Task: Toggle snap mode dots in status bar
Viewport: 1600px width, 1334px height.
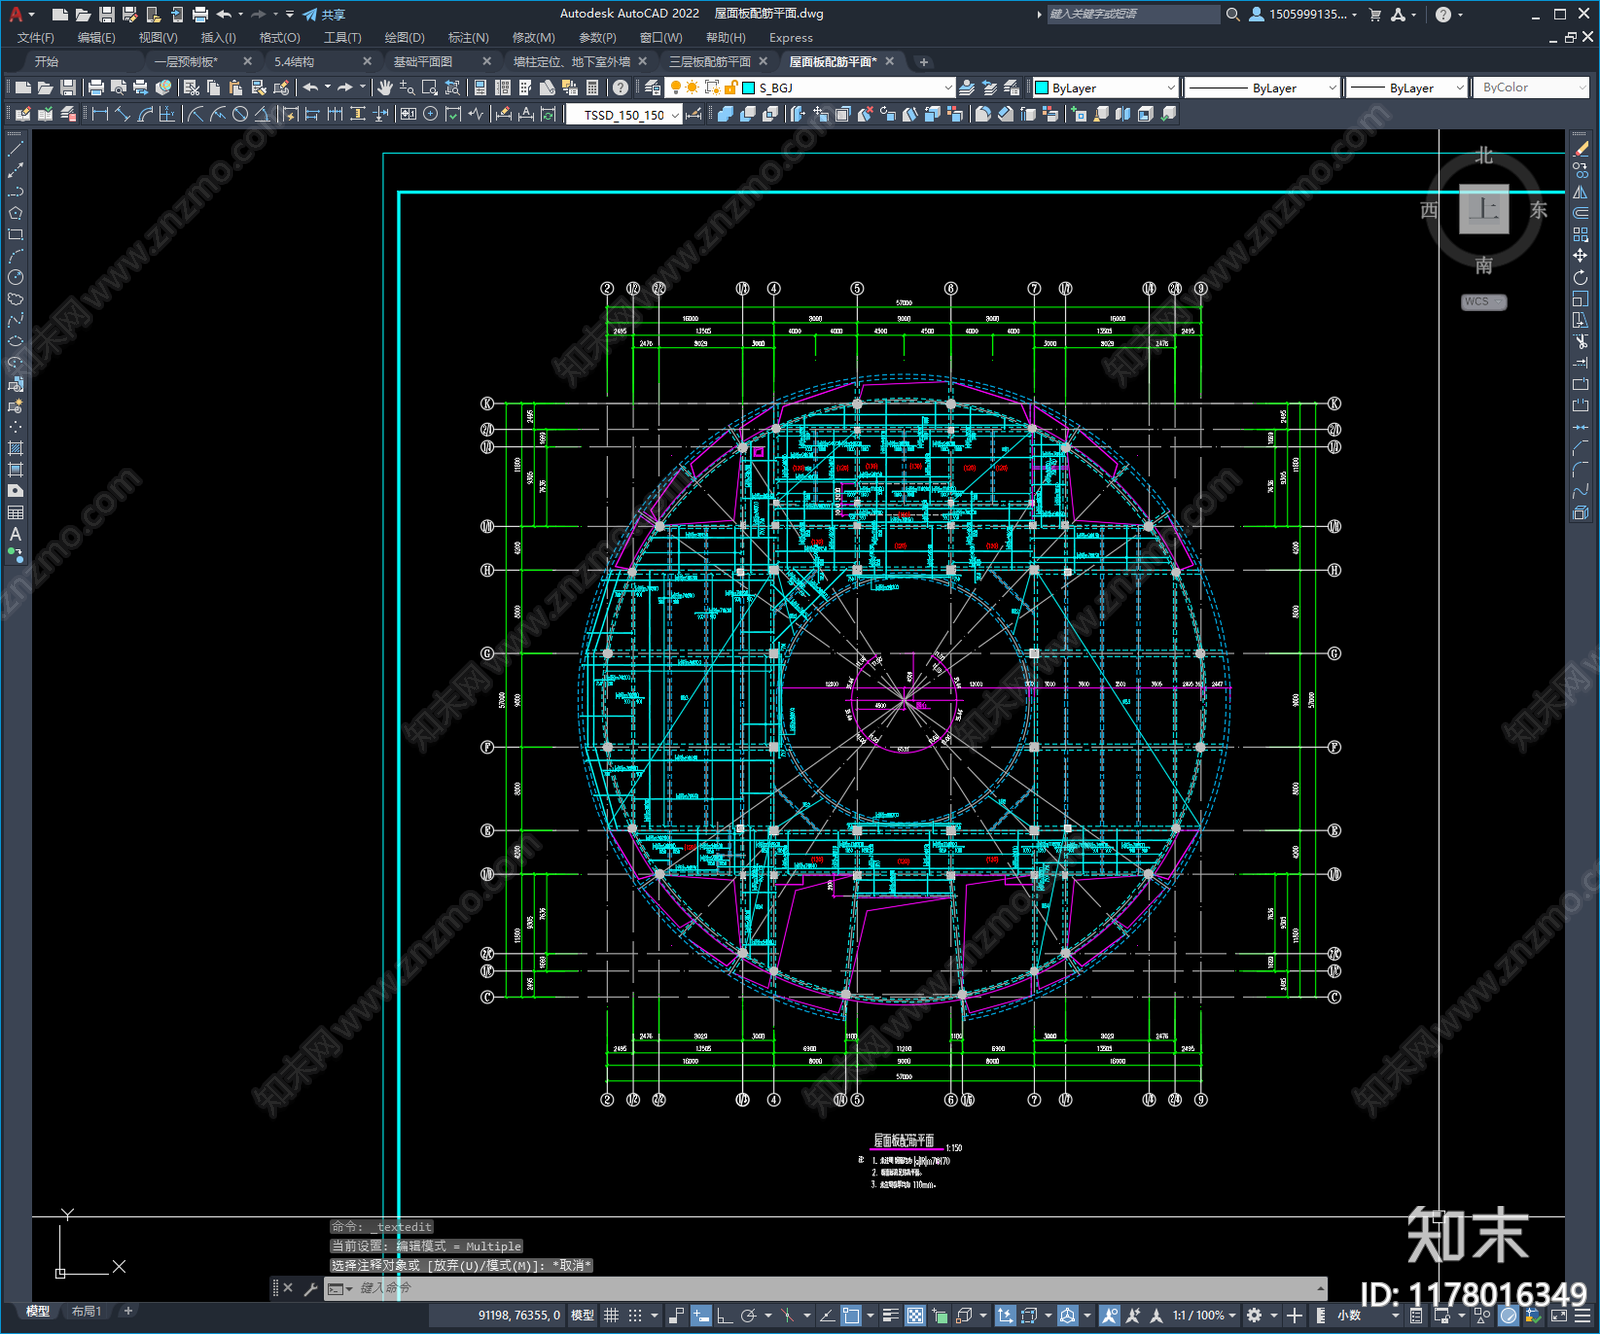Action: (635, 1315)
